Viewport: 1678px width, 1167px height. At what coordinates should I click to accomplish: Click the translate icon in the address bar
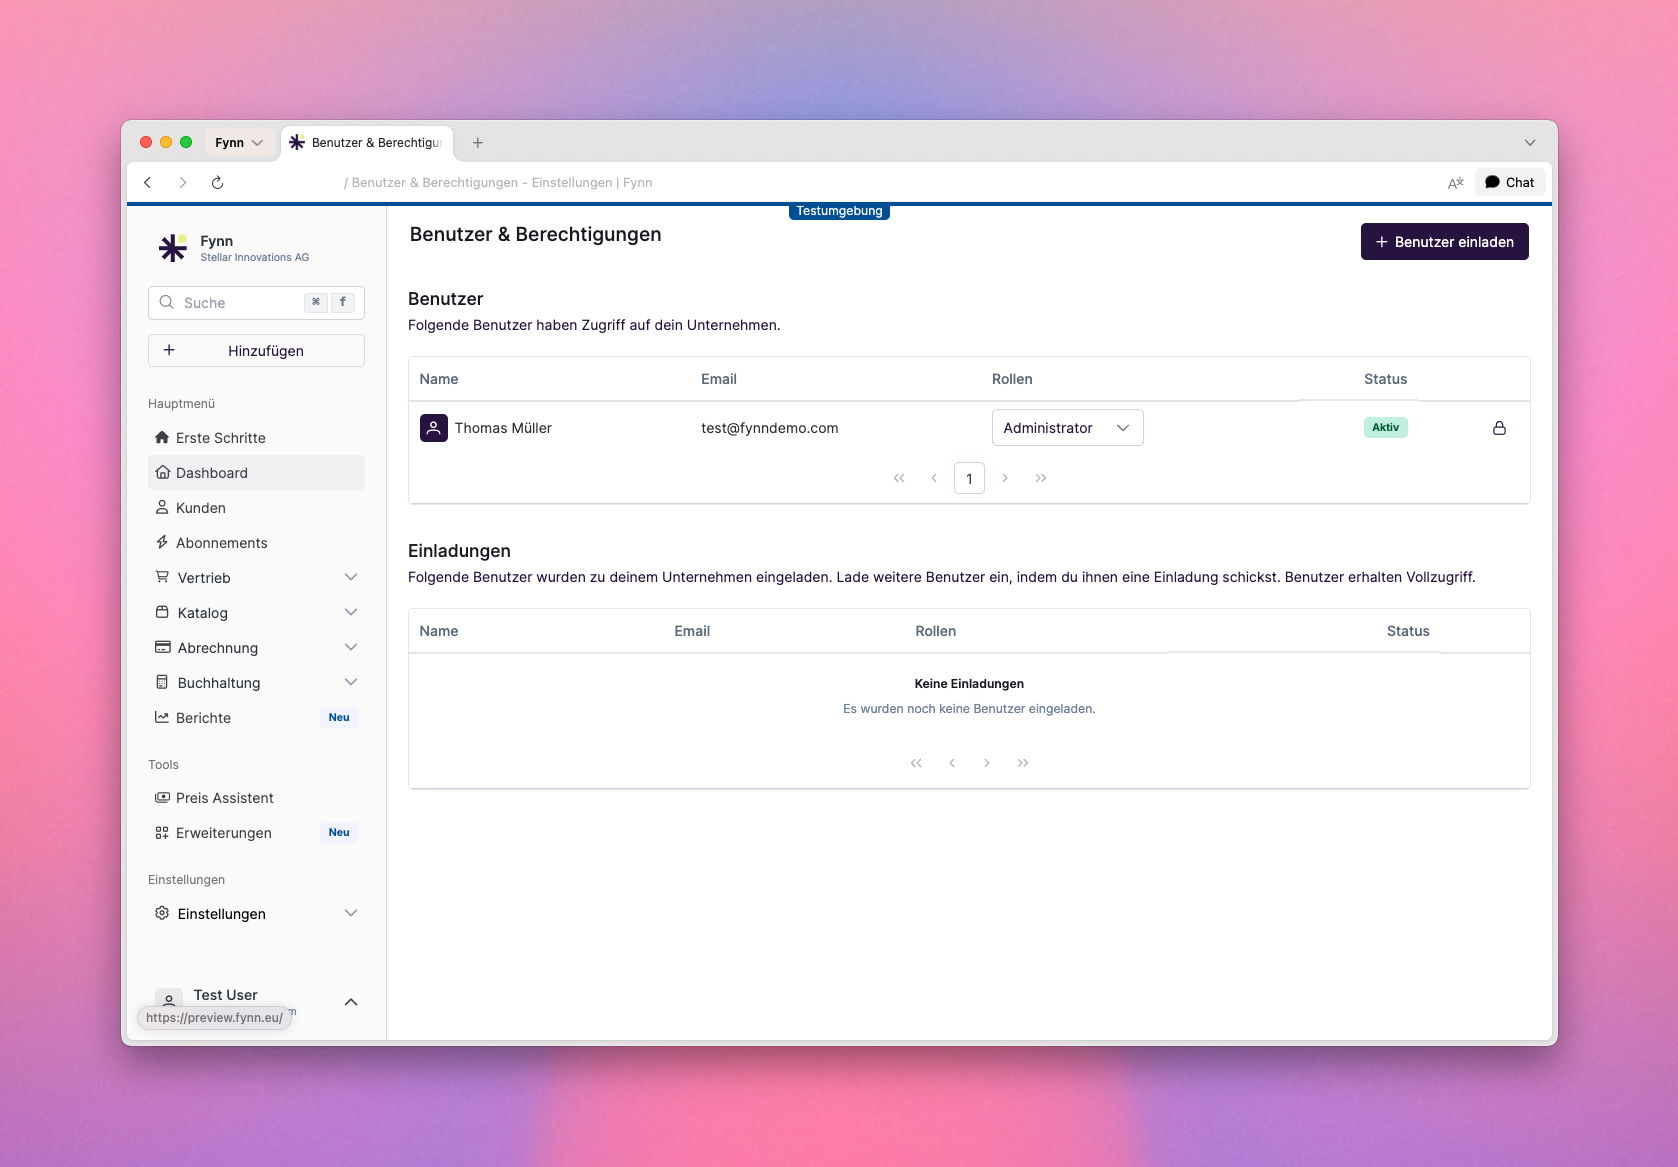[x=1455, y=183]
